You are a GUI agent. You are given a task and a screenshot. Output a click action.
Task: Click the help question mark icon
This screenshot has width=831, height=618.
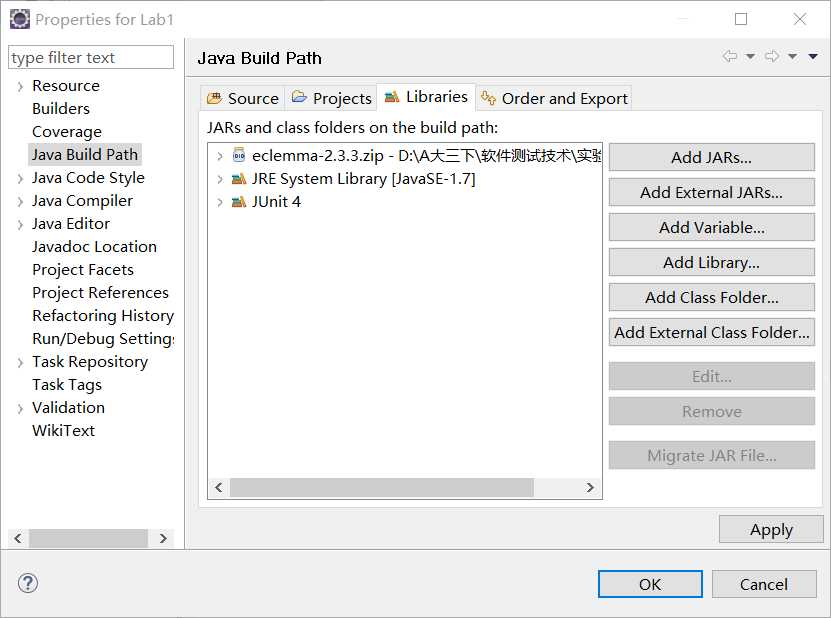(28, 584)
